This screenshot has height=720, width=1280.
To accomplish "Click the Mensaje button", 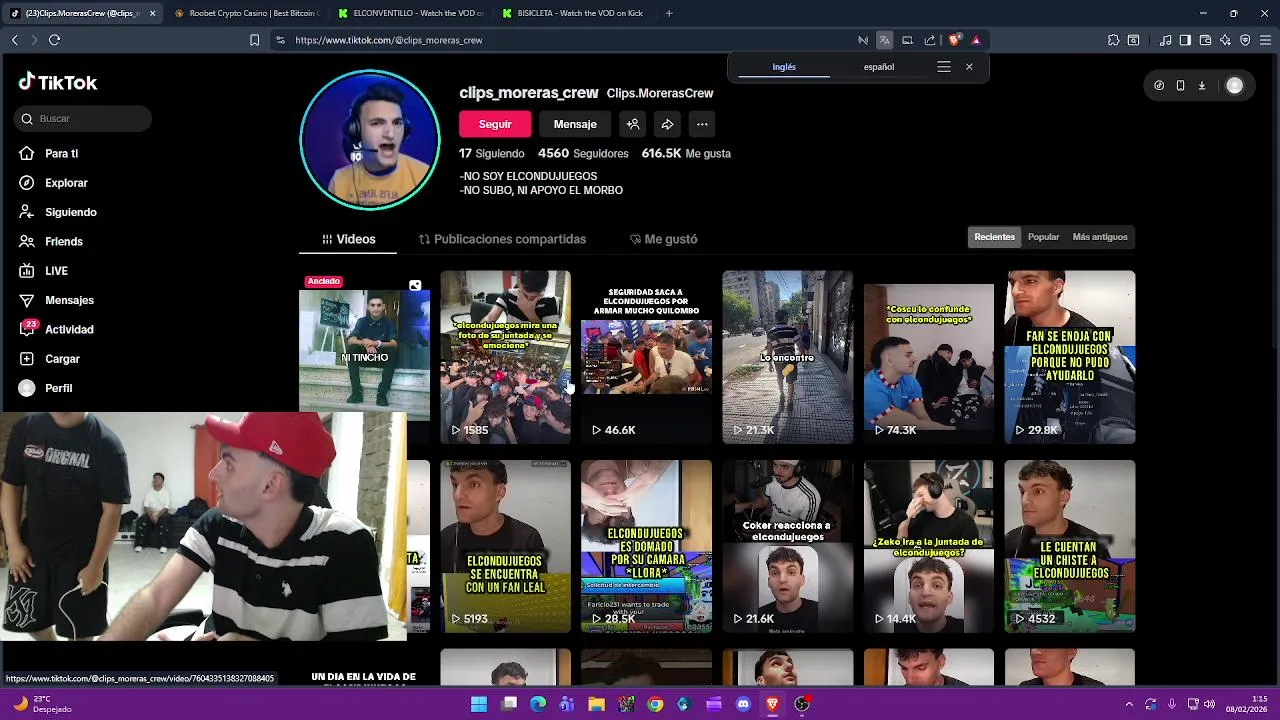I will (x=575, y=124).
